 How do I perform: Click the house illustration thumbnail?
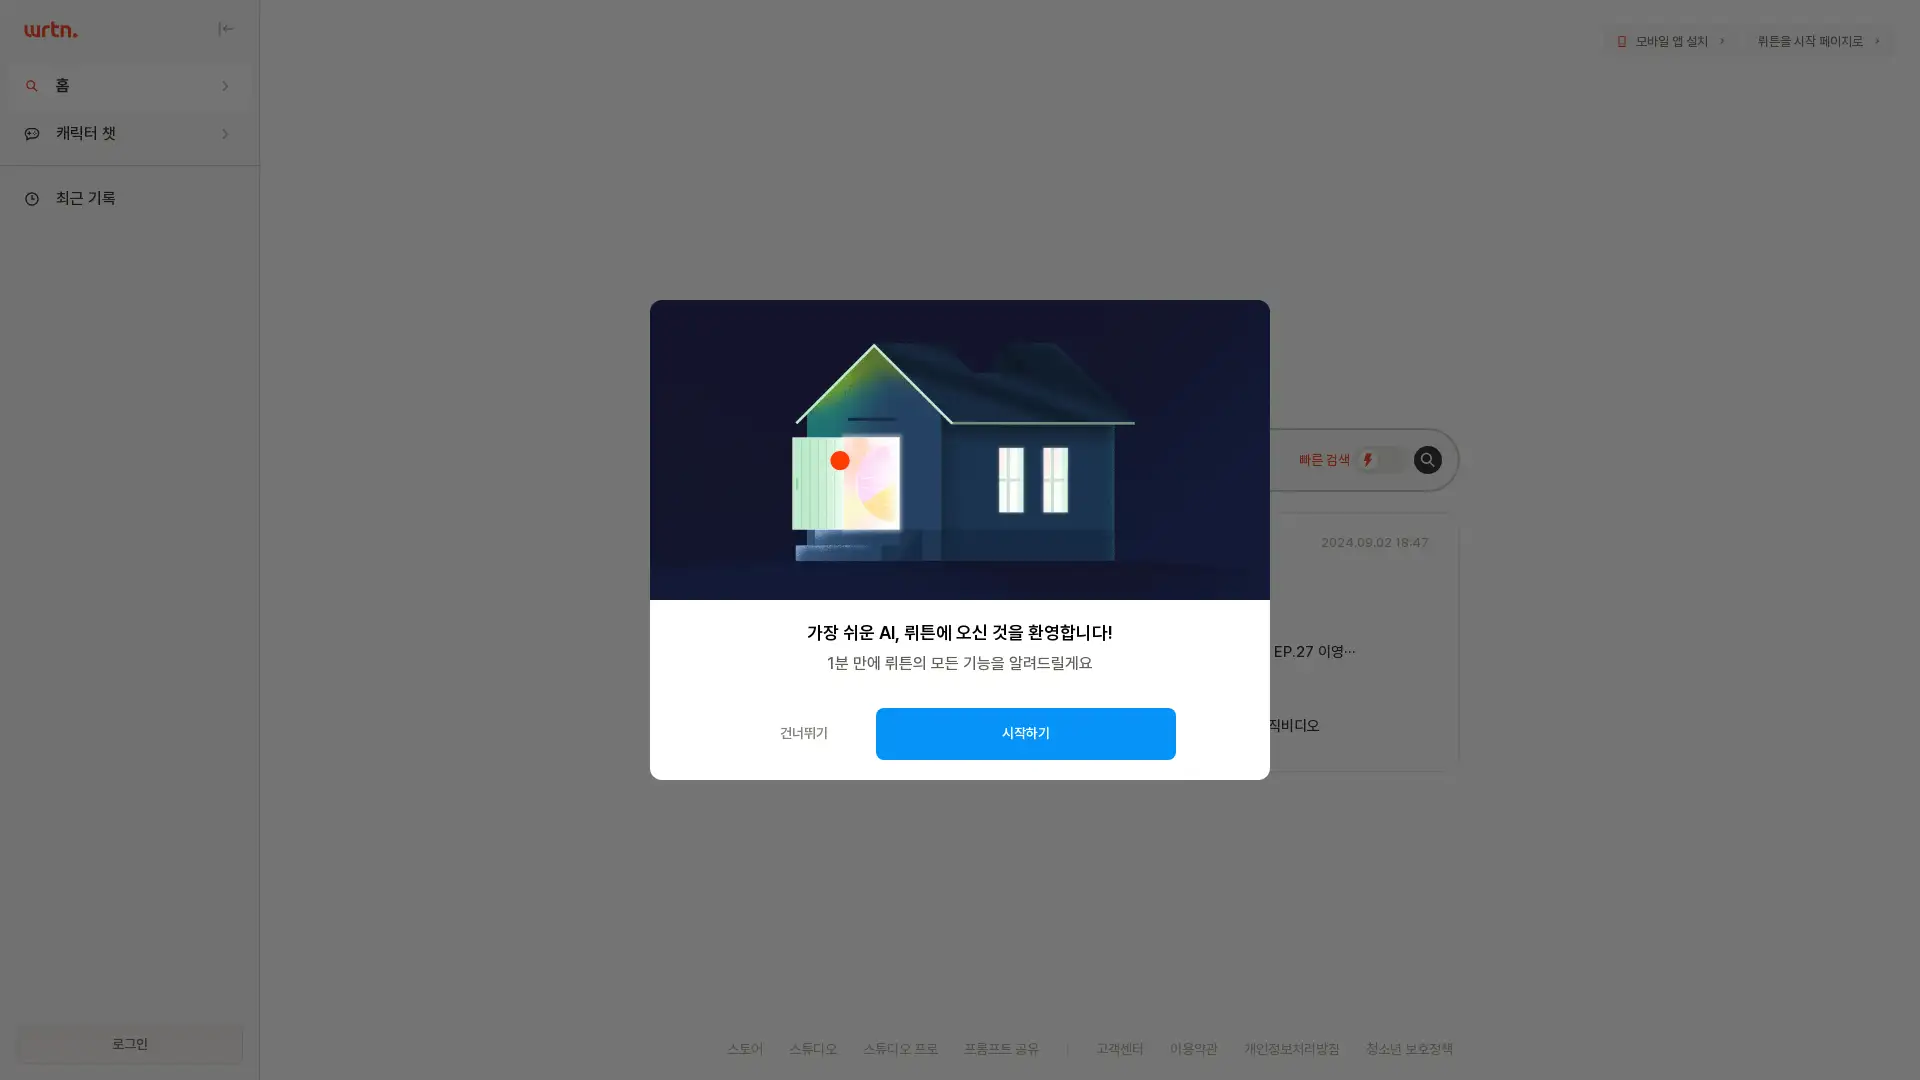pyautogui.click(x=960, y=450)
